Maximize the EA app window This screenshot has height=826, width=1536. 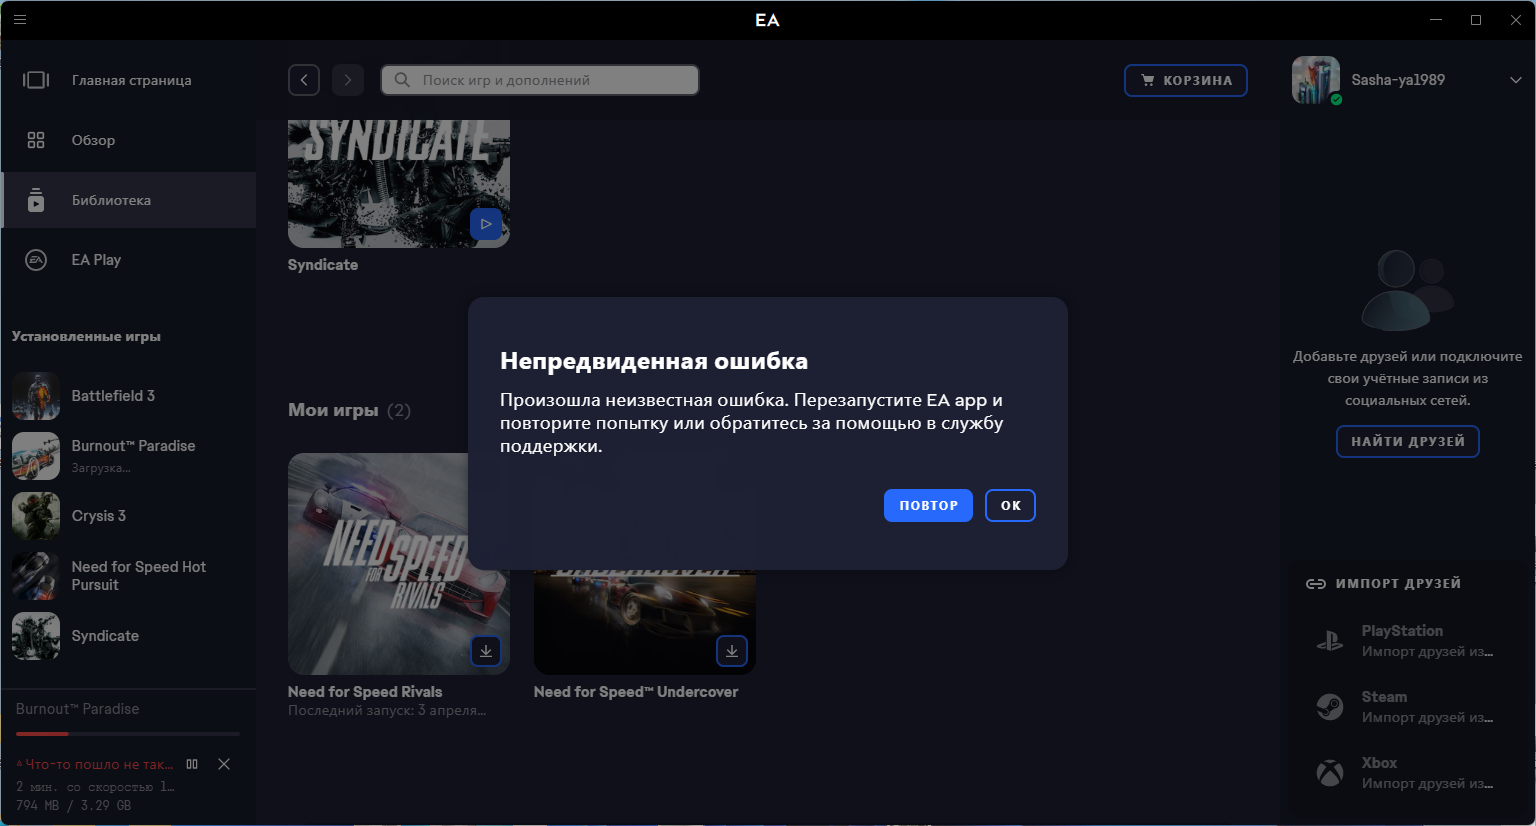(x=1476, y=20)
